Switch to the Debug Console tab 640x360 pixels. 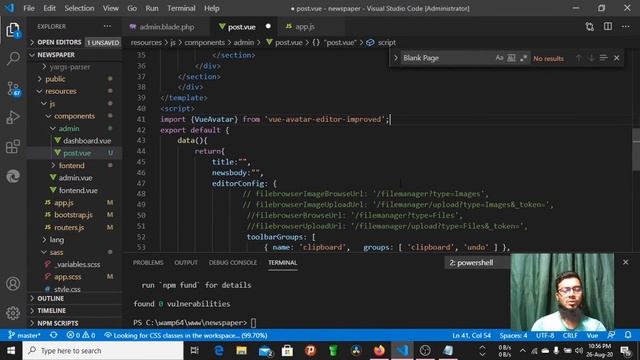tap(233, 262)
